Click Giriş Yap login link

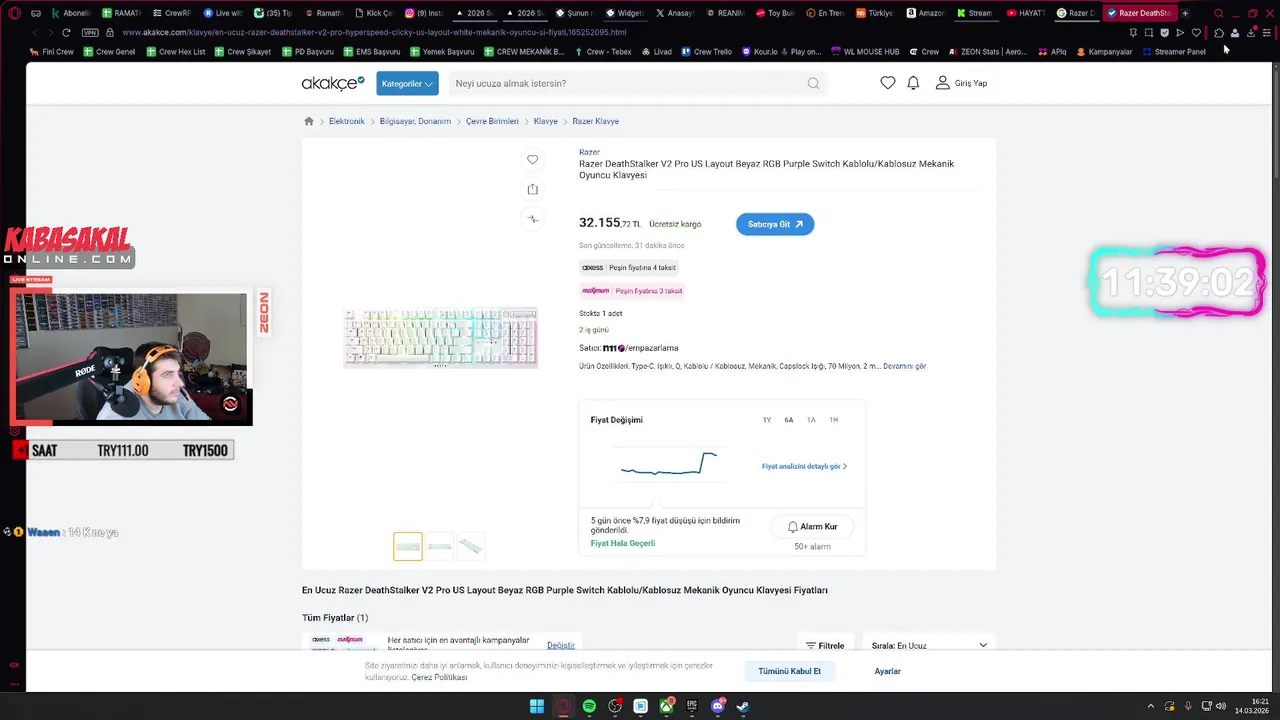tap(962, 83)
